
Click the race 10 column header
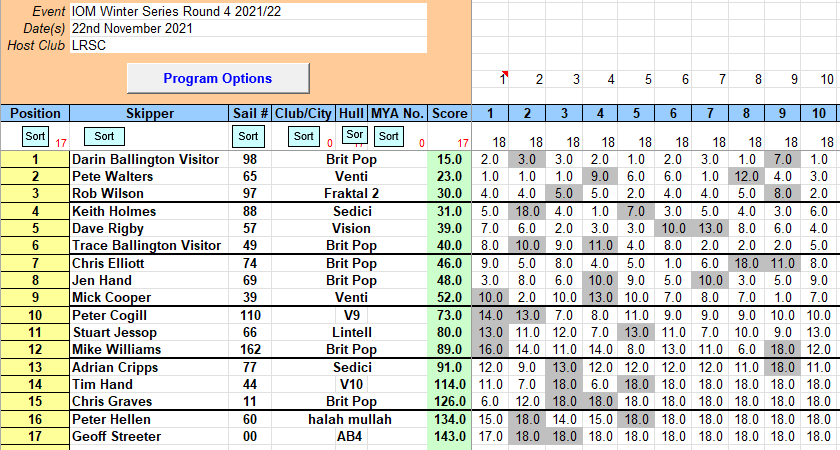click(x=820, y=113)
